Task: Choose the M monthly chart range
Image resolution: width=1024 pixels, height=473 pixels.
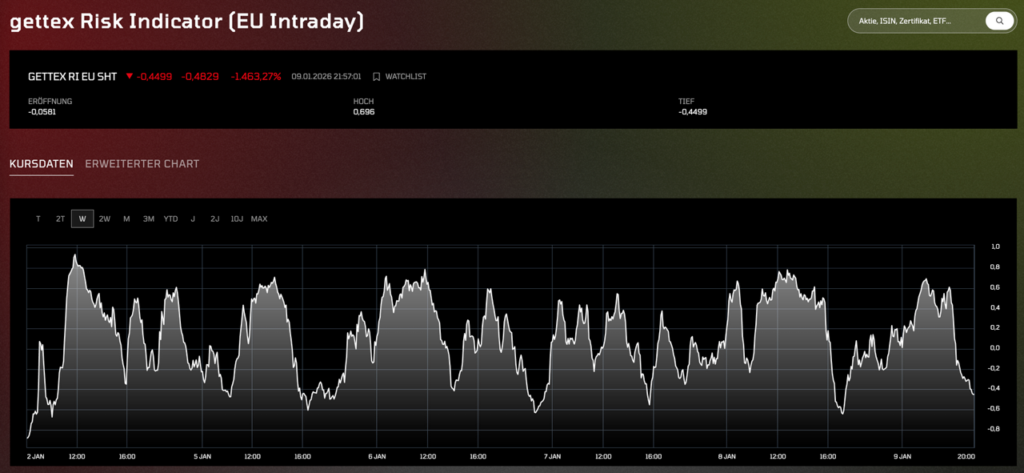Action: (126, 219)
